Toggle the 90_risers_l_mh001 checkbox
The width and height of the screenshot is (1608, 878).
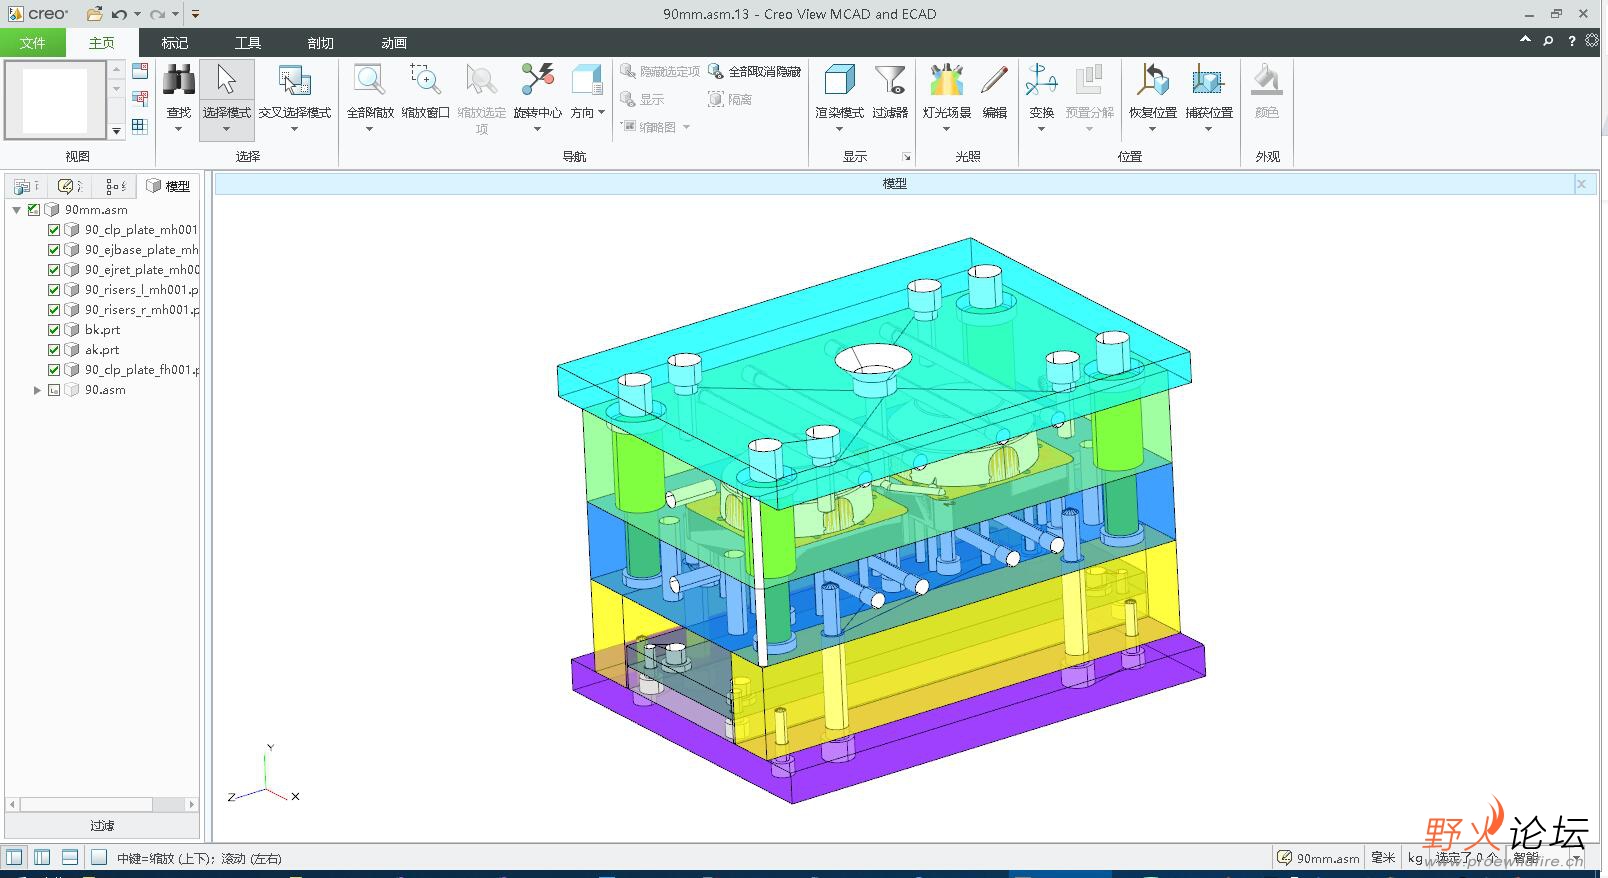54,290
